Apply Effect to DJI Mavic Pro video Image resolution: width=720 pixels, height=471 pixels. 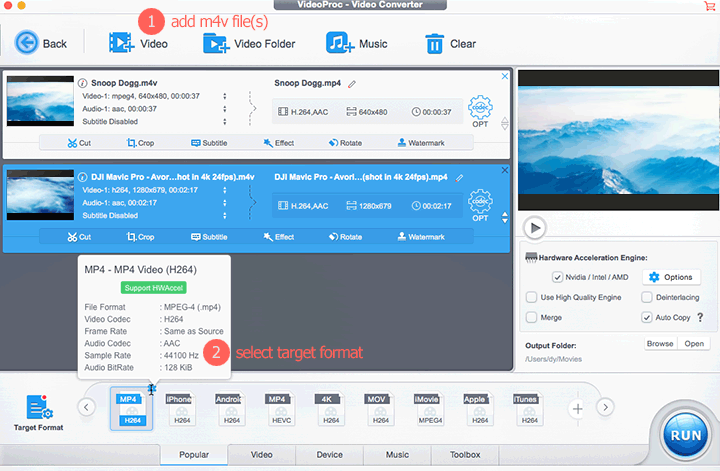click(278, 237)
